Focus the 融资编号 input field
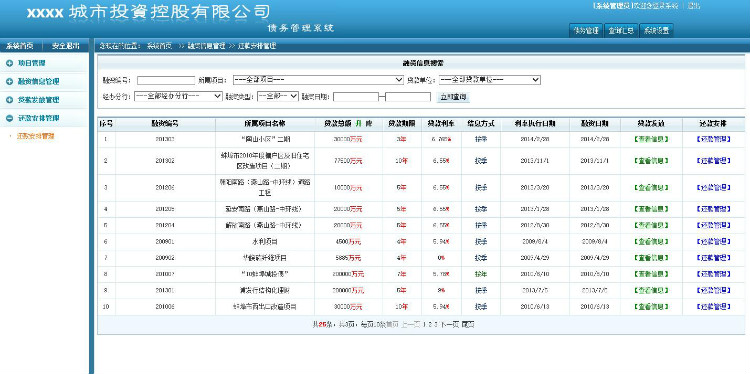The height and width of the screenshot is (374, 750). 166,80
